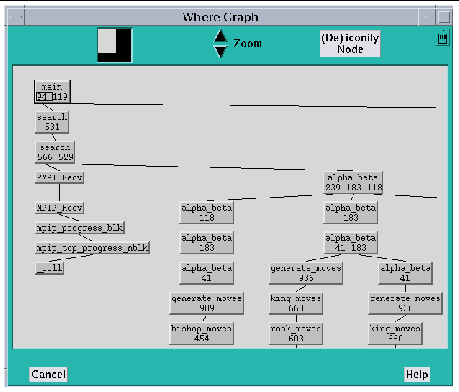Screen dimensions: 459x392
Task: Select the king_moves 661 node
Action: pyautogui.click(x=296, y=303)
